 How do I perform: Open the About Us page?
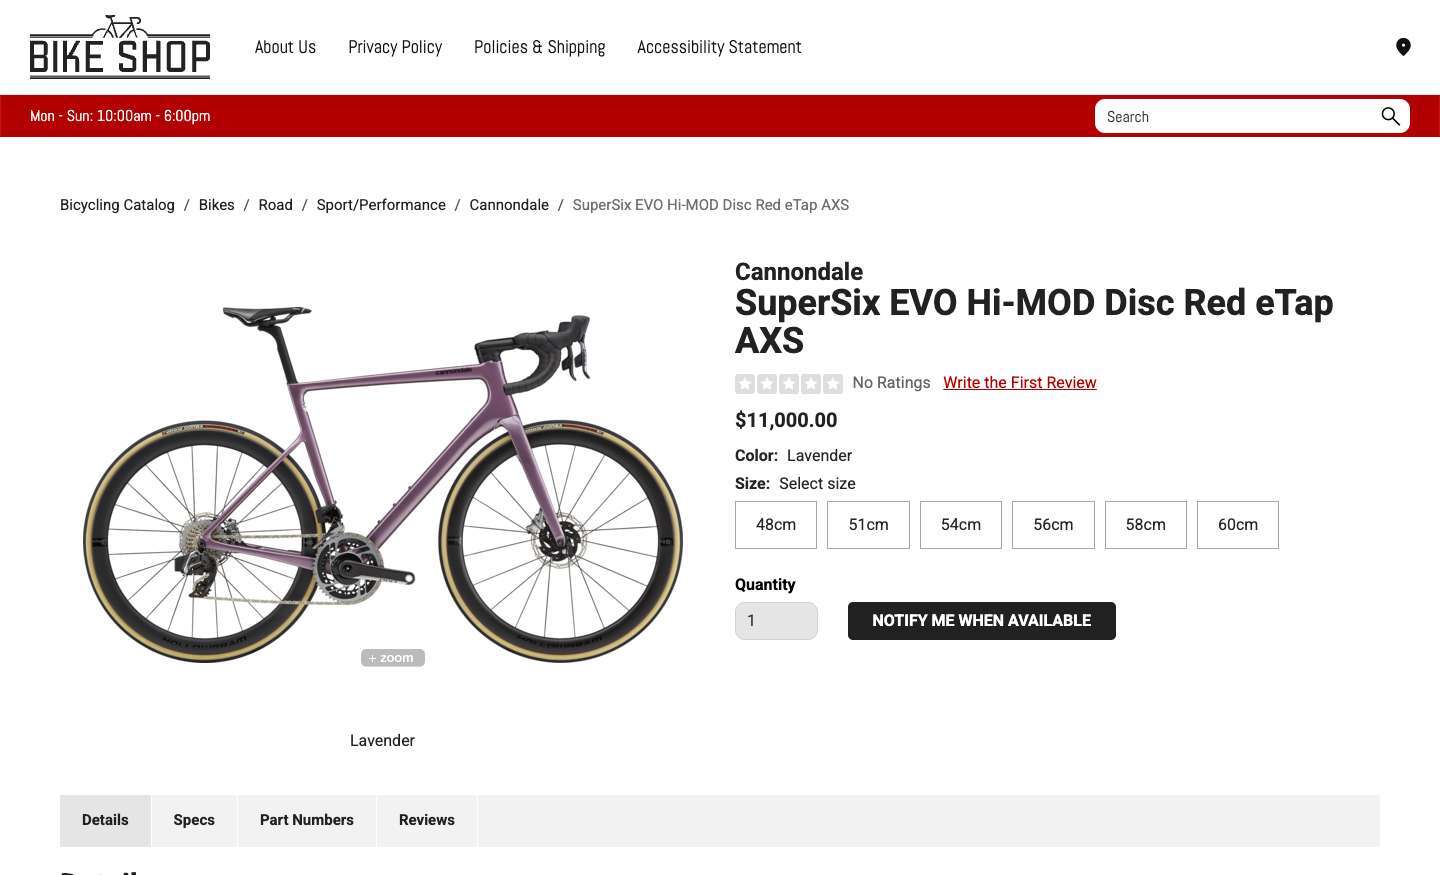coord(285,47)
